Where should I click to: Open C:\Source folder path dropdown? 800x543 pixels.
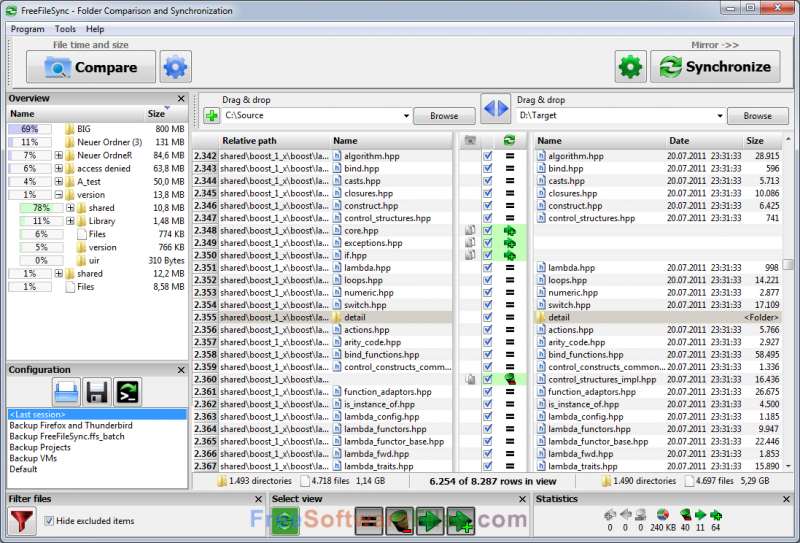pyautogui.click(x=406, y=116)
